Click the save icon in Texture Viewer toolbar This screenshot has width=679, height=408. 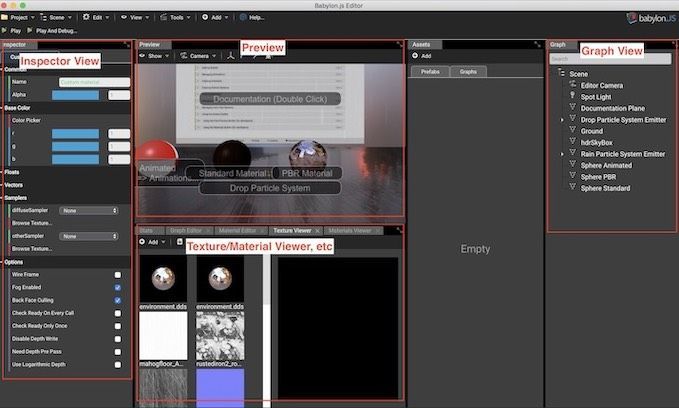pos(180,242)
